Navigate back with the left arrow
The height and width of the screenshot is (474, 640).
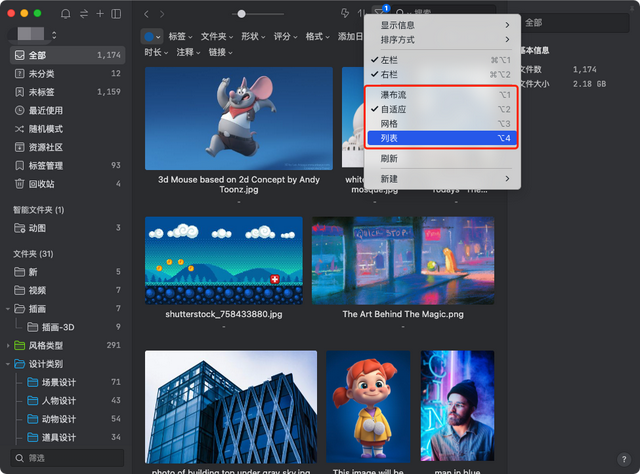pyautogui.click(x=147, y=14)
